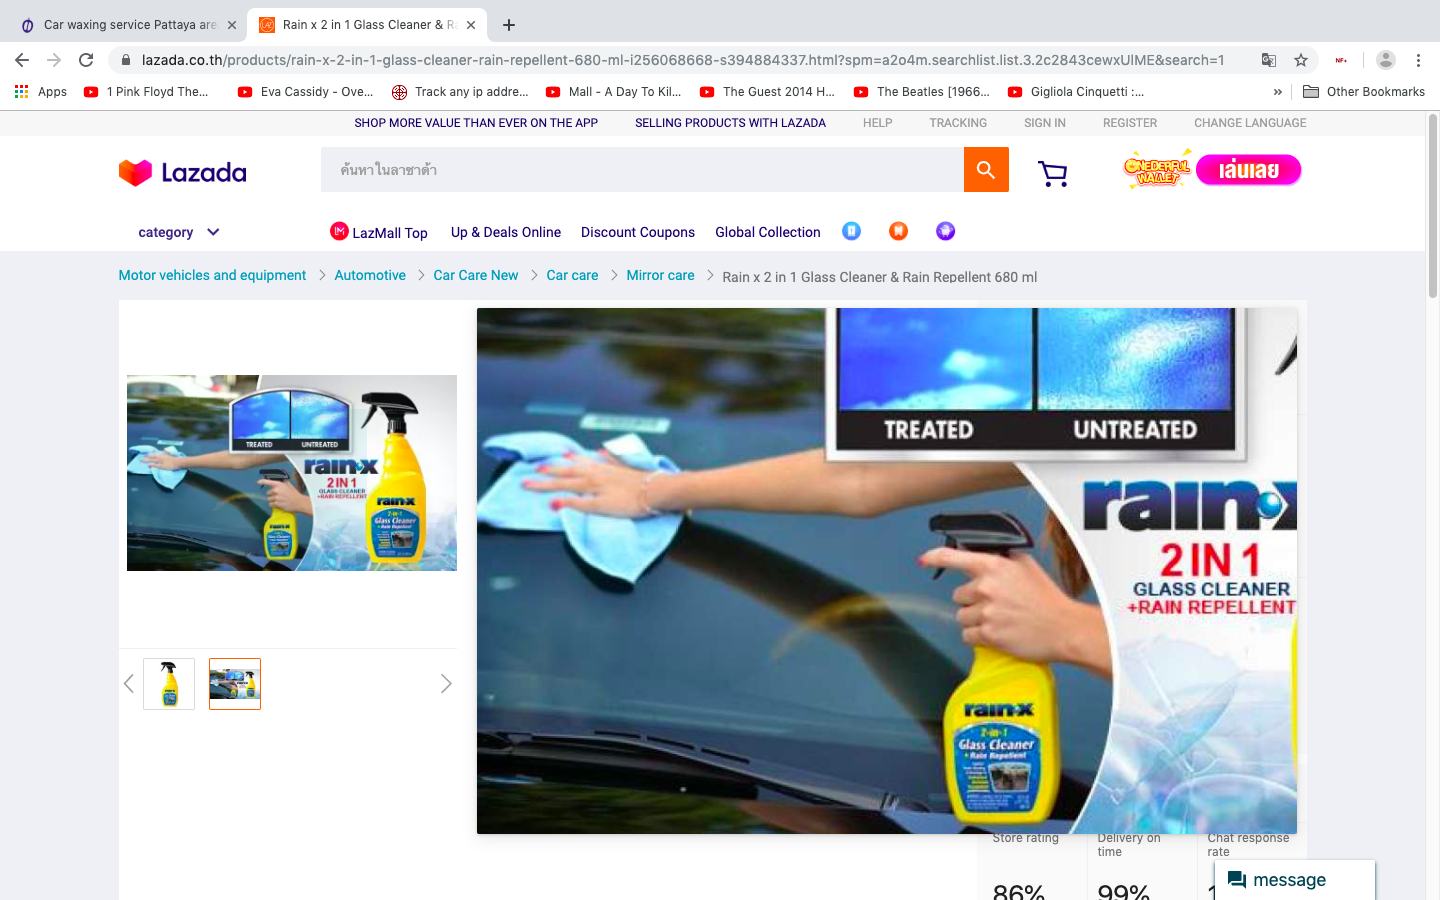Open the orange round channel icon
Viewport: 1440px width, 900px height.
pos(898,231)
